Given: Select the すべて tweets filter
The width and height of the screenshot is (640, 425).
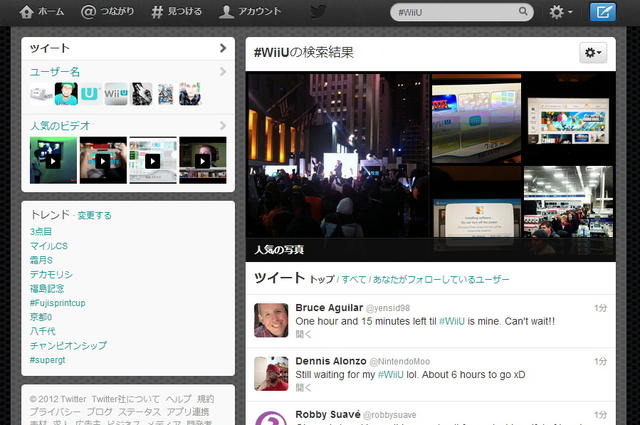Looking at the screenshot, I should click(353, 280).
